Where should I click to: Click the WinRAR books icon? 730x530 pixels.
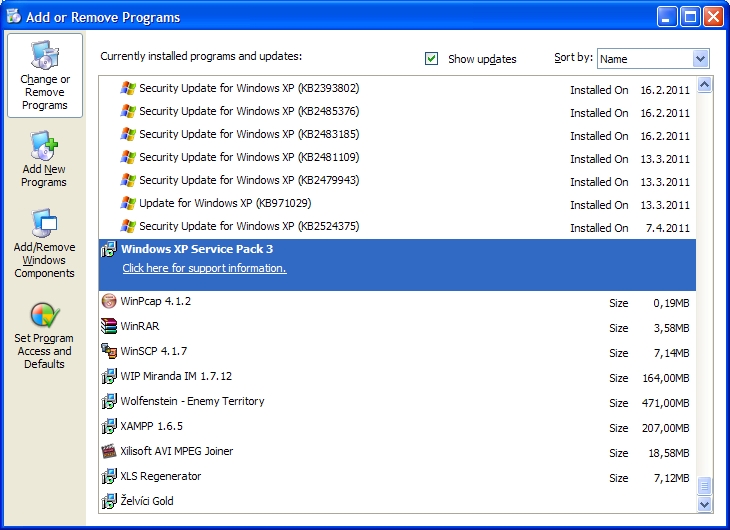pos(109,326)
